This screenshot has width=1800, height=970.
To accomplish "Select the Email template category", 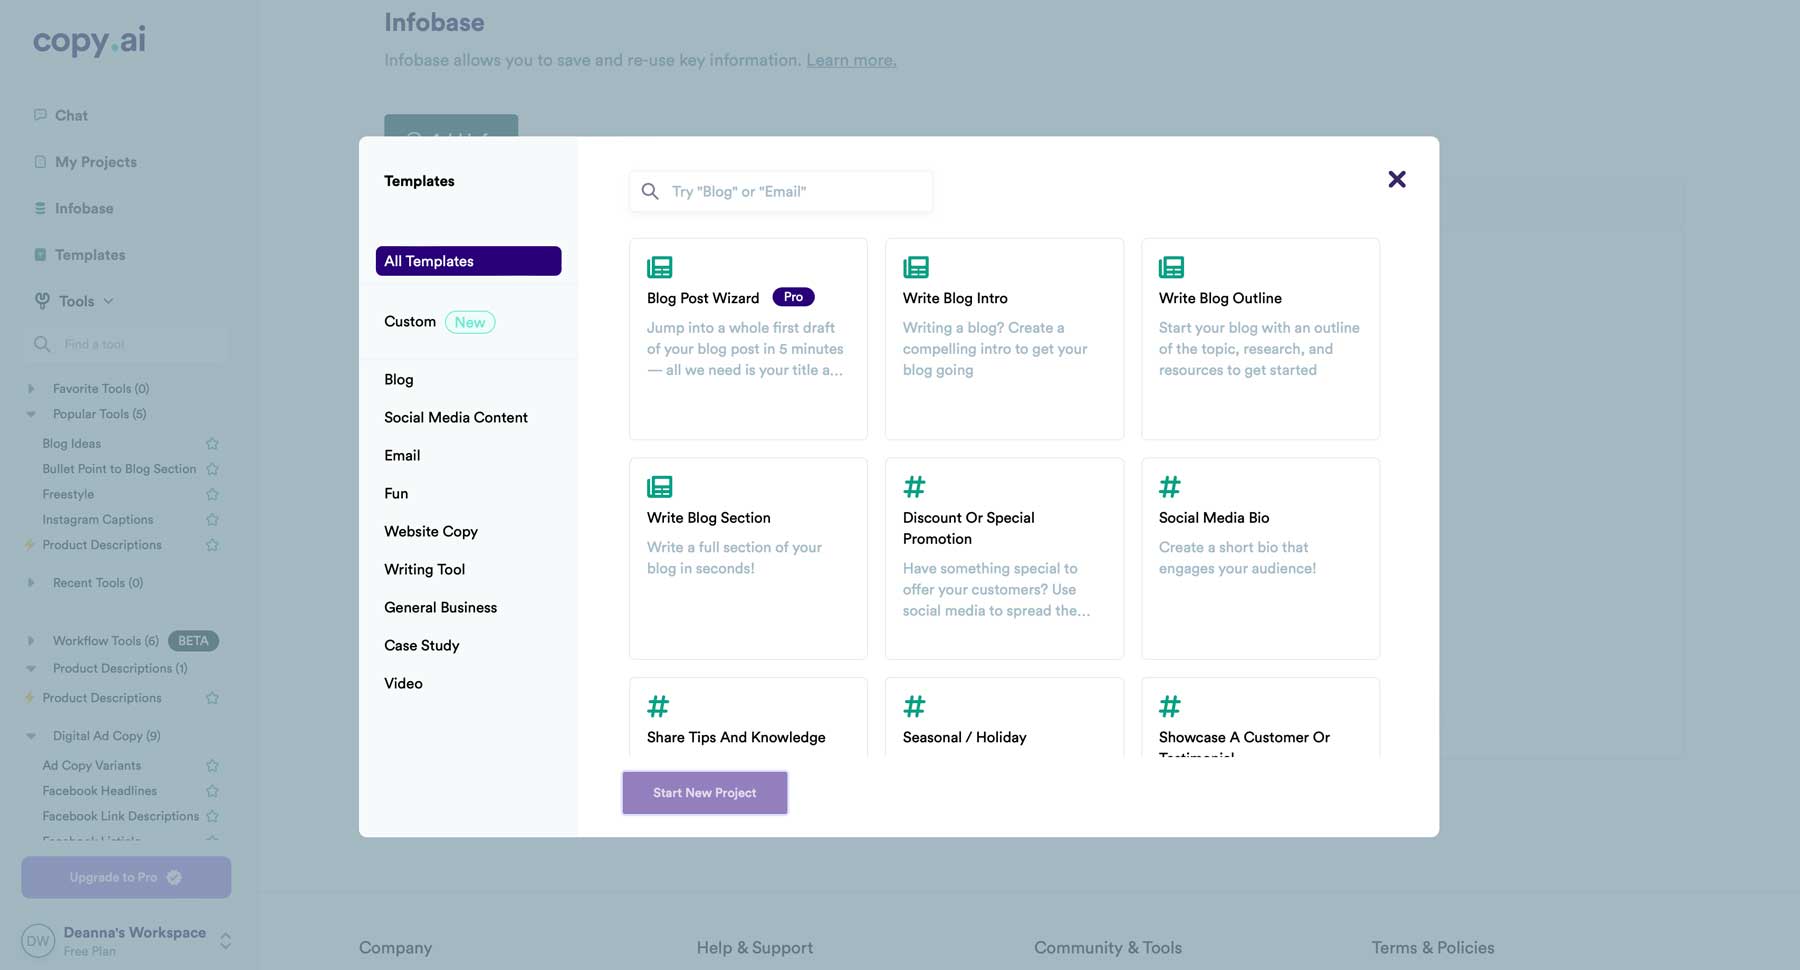I will click(402, 455).
